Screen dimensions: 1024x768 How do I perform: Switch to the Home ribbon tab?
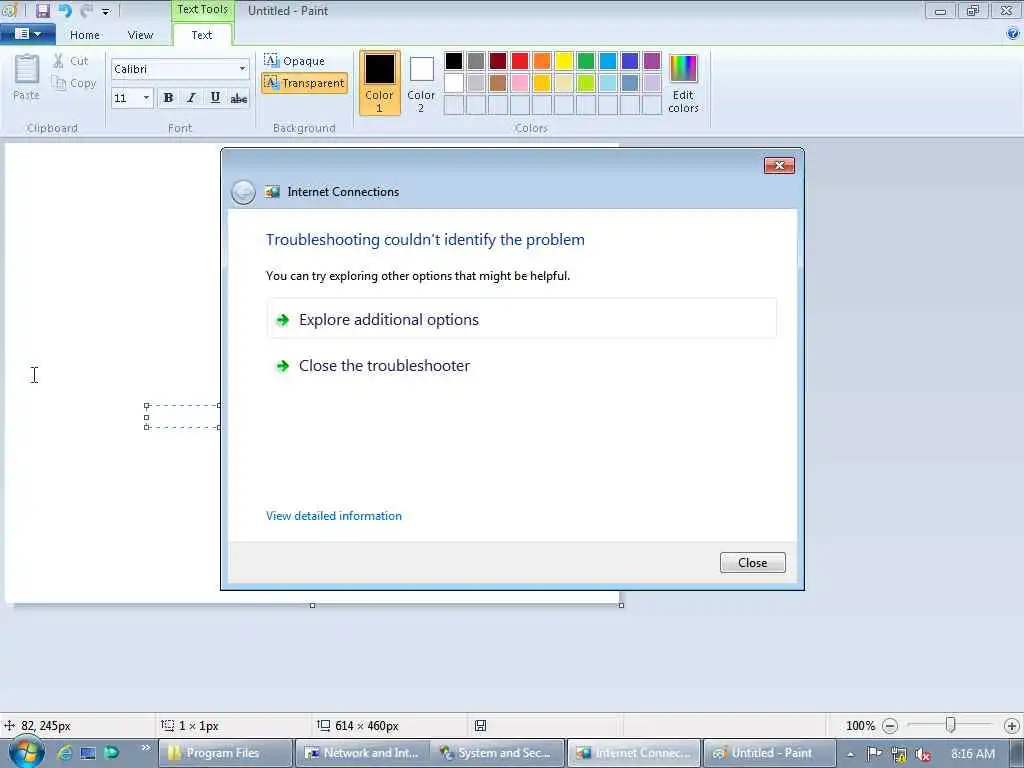point(85,35)
